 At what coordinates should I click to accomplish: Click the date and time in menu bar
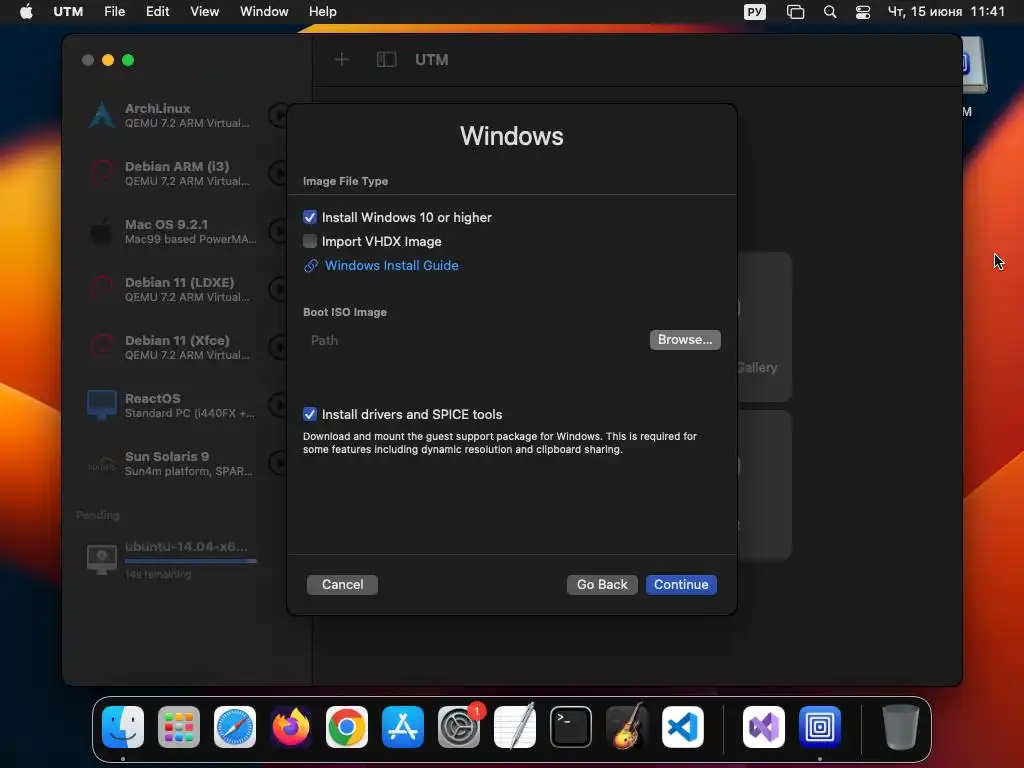[x=946, y=12]
